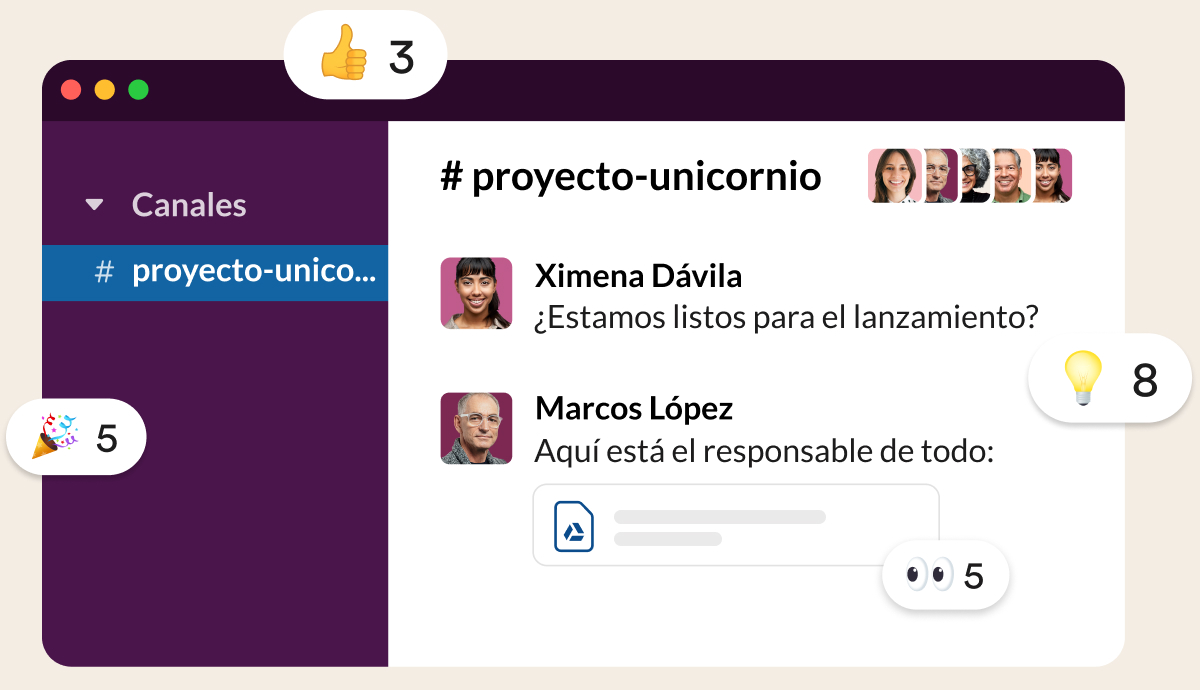Click the thumbs up reaction emoji
The height and width of the screenshot is (690, 1200).
[343, 51]
